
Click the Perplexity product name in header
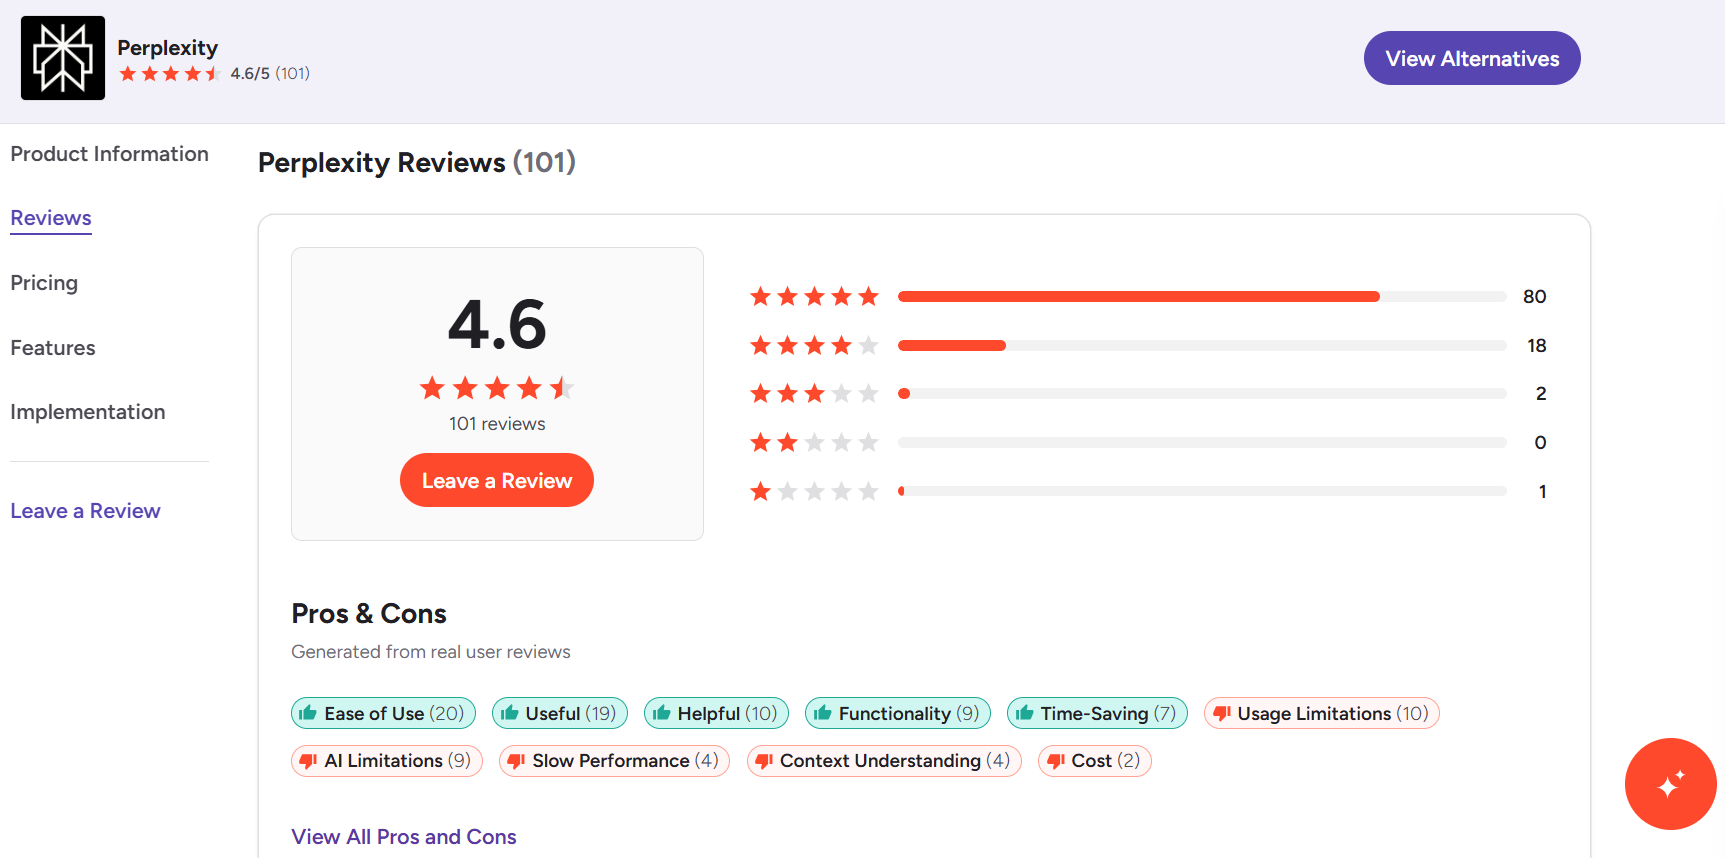point(167,48)
